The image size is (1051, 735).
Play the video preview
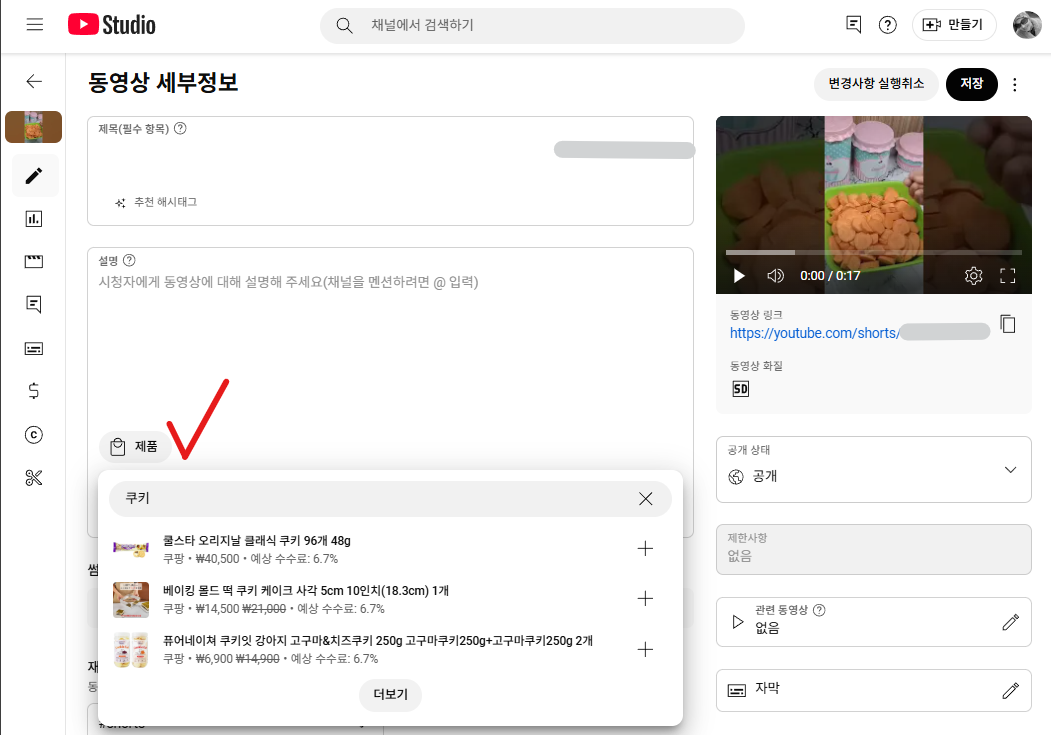(739, 275)
